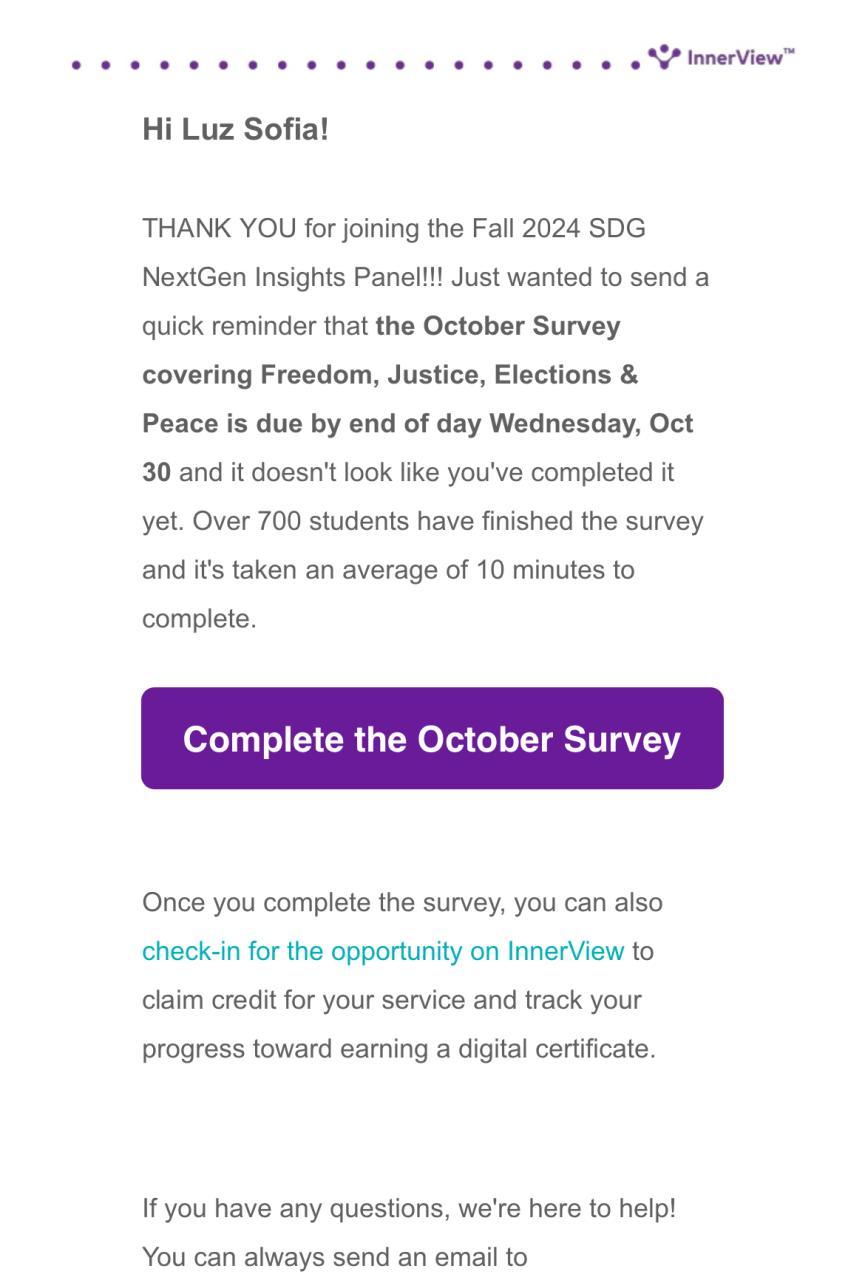Image resolution: width=865 pixels, height=1280 pixels.
Task: Click the claim credit for your service line
Action: click(x=392, y=1000)
